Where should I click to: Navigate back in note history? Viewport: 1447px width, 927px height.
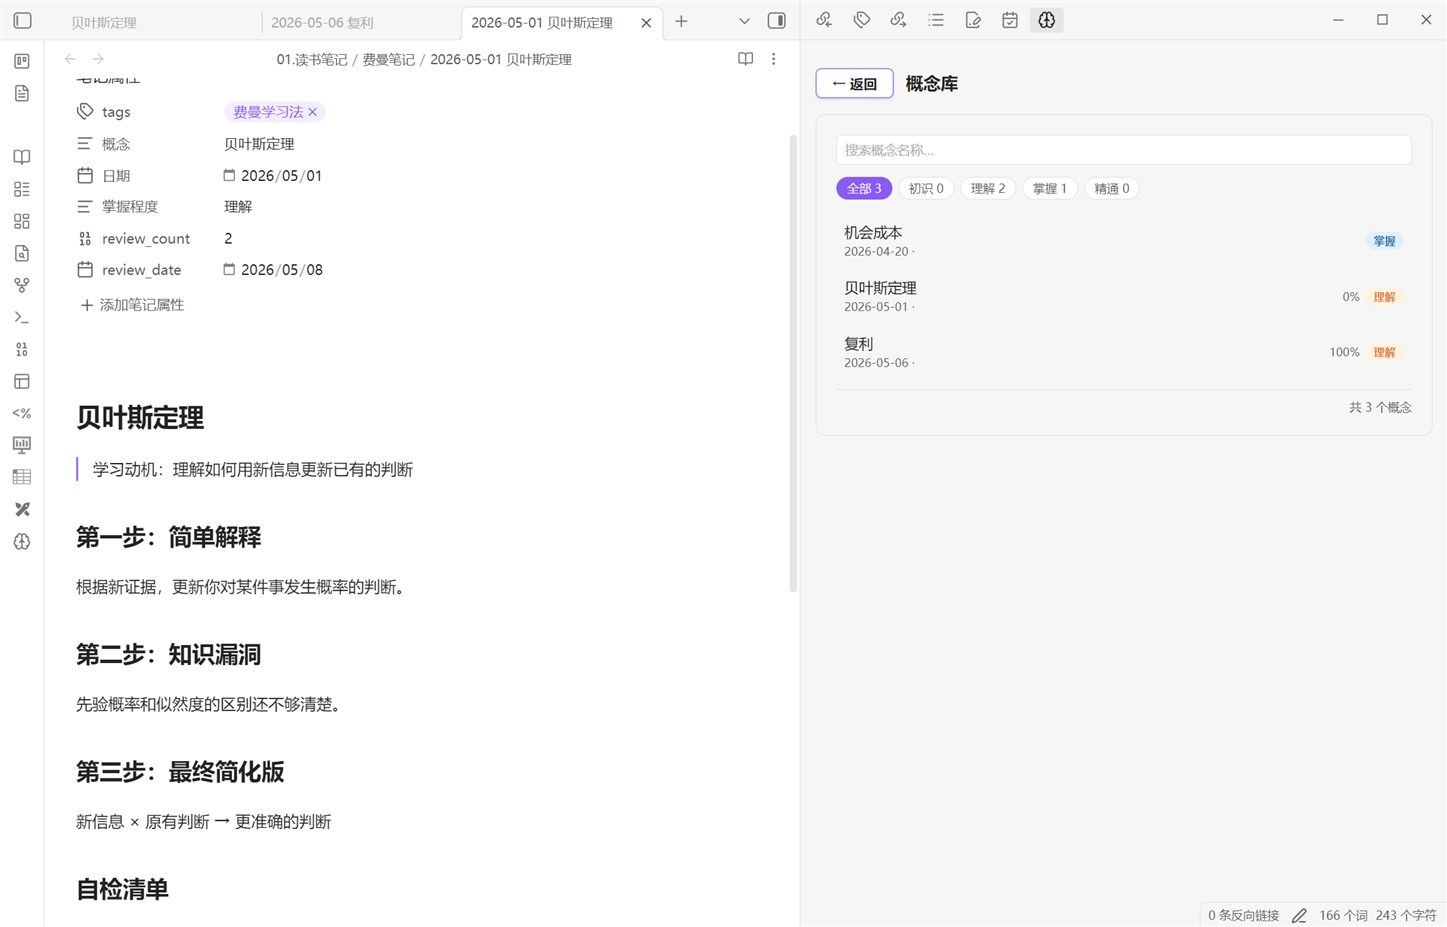pyautogui.click(x=70, y=59)
